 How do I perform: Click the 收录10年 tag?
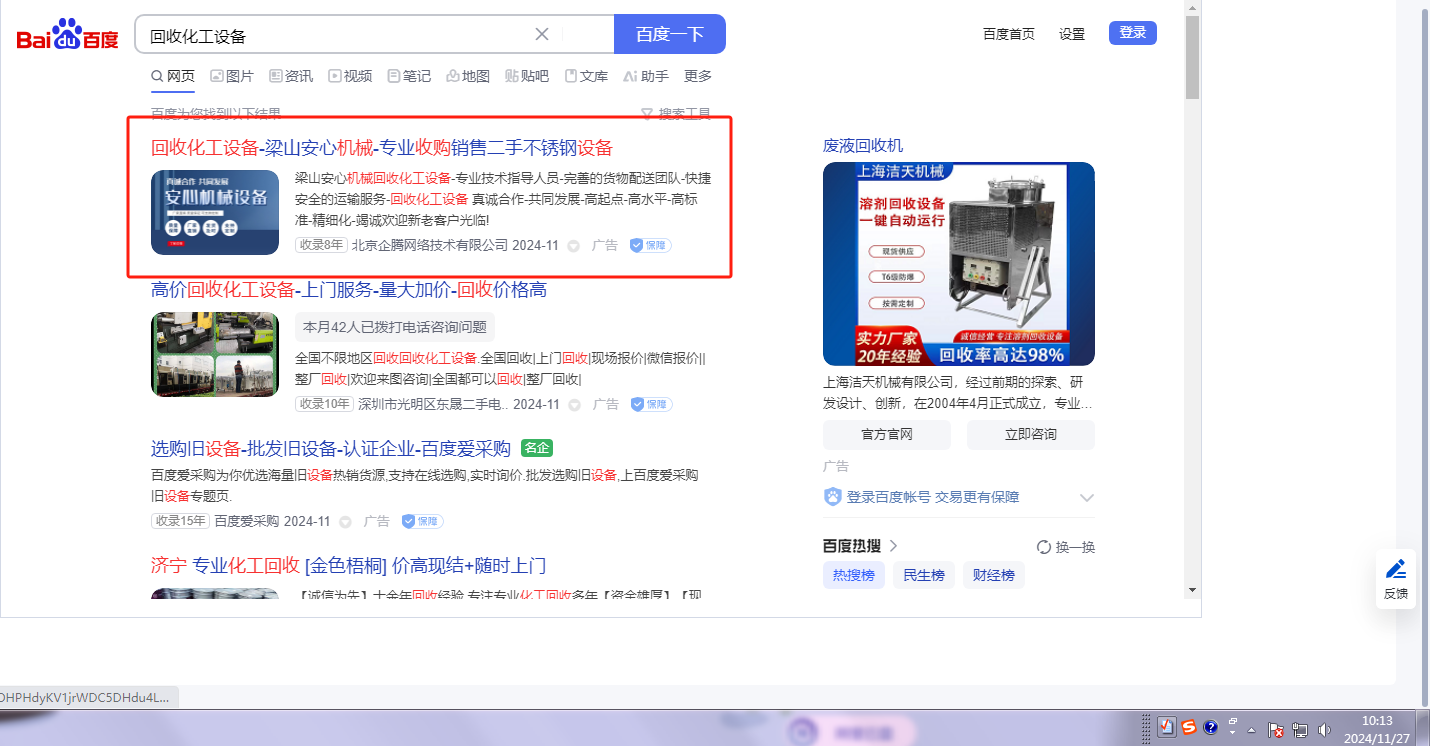tap(325, 404)
